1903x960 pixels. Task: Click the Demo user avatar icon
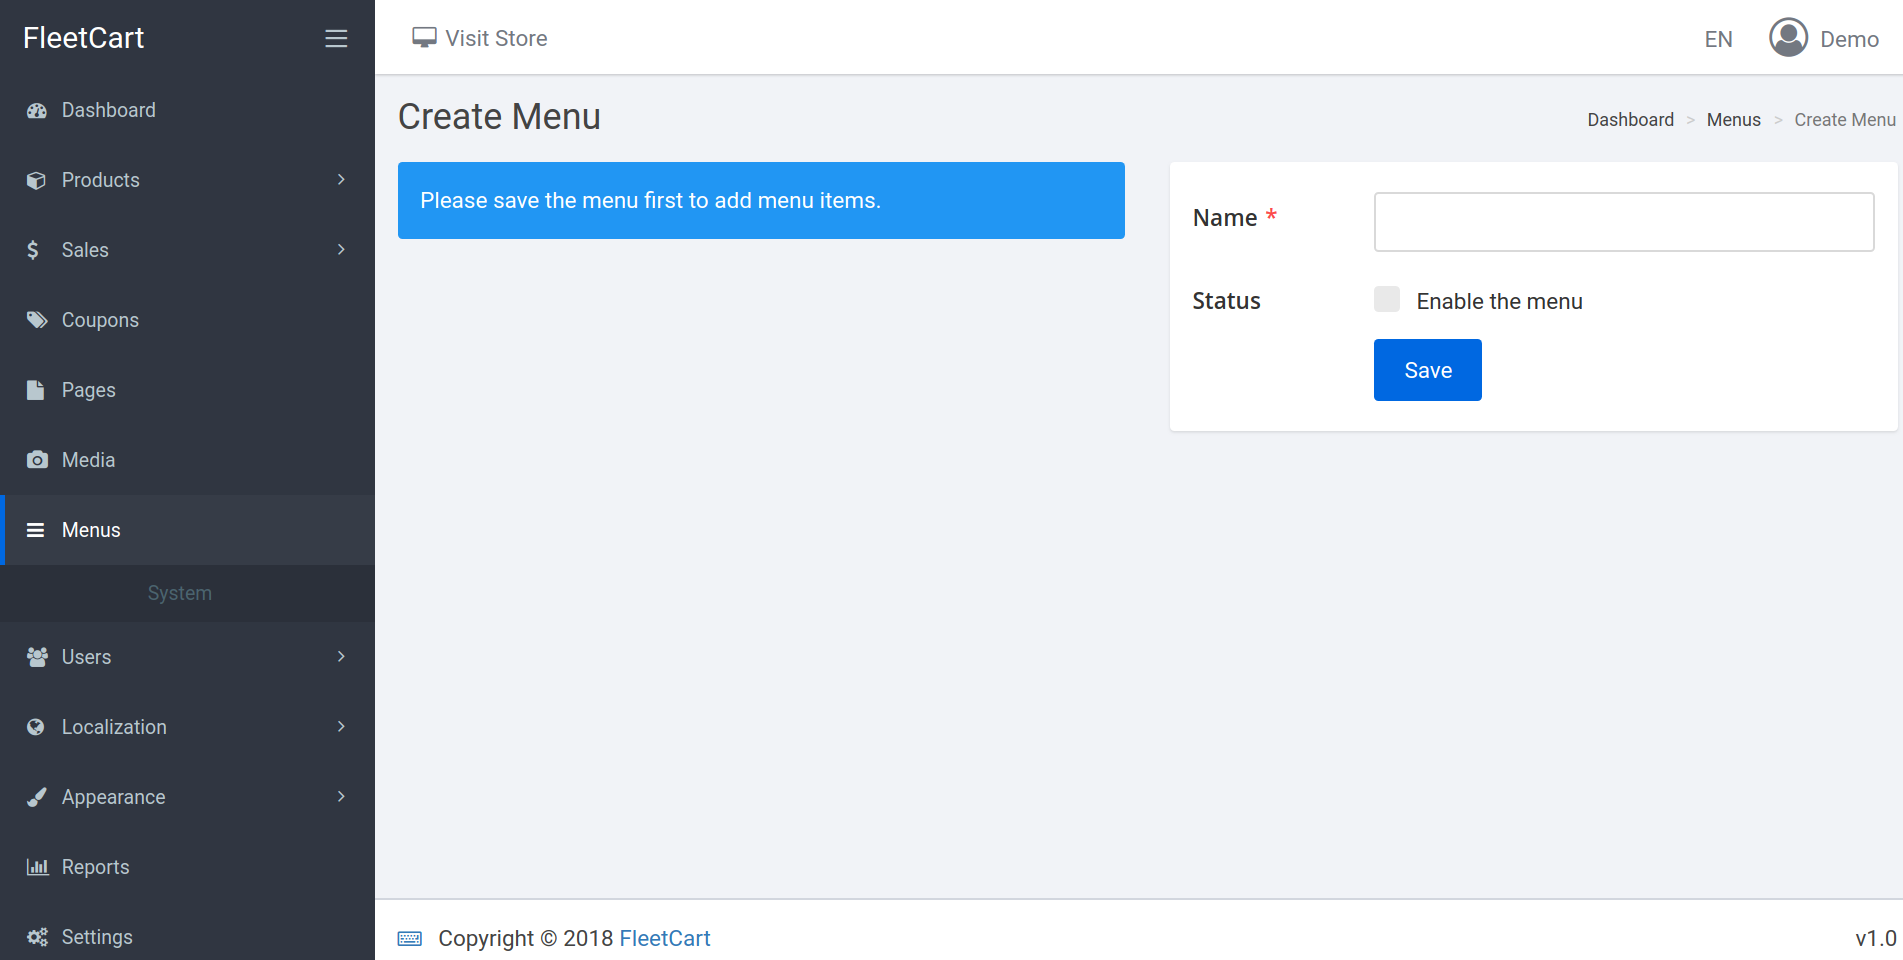coord(1787,37)
